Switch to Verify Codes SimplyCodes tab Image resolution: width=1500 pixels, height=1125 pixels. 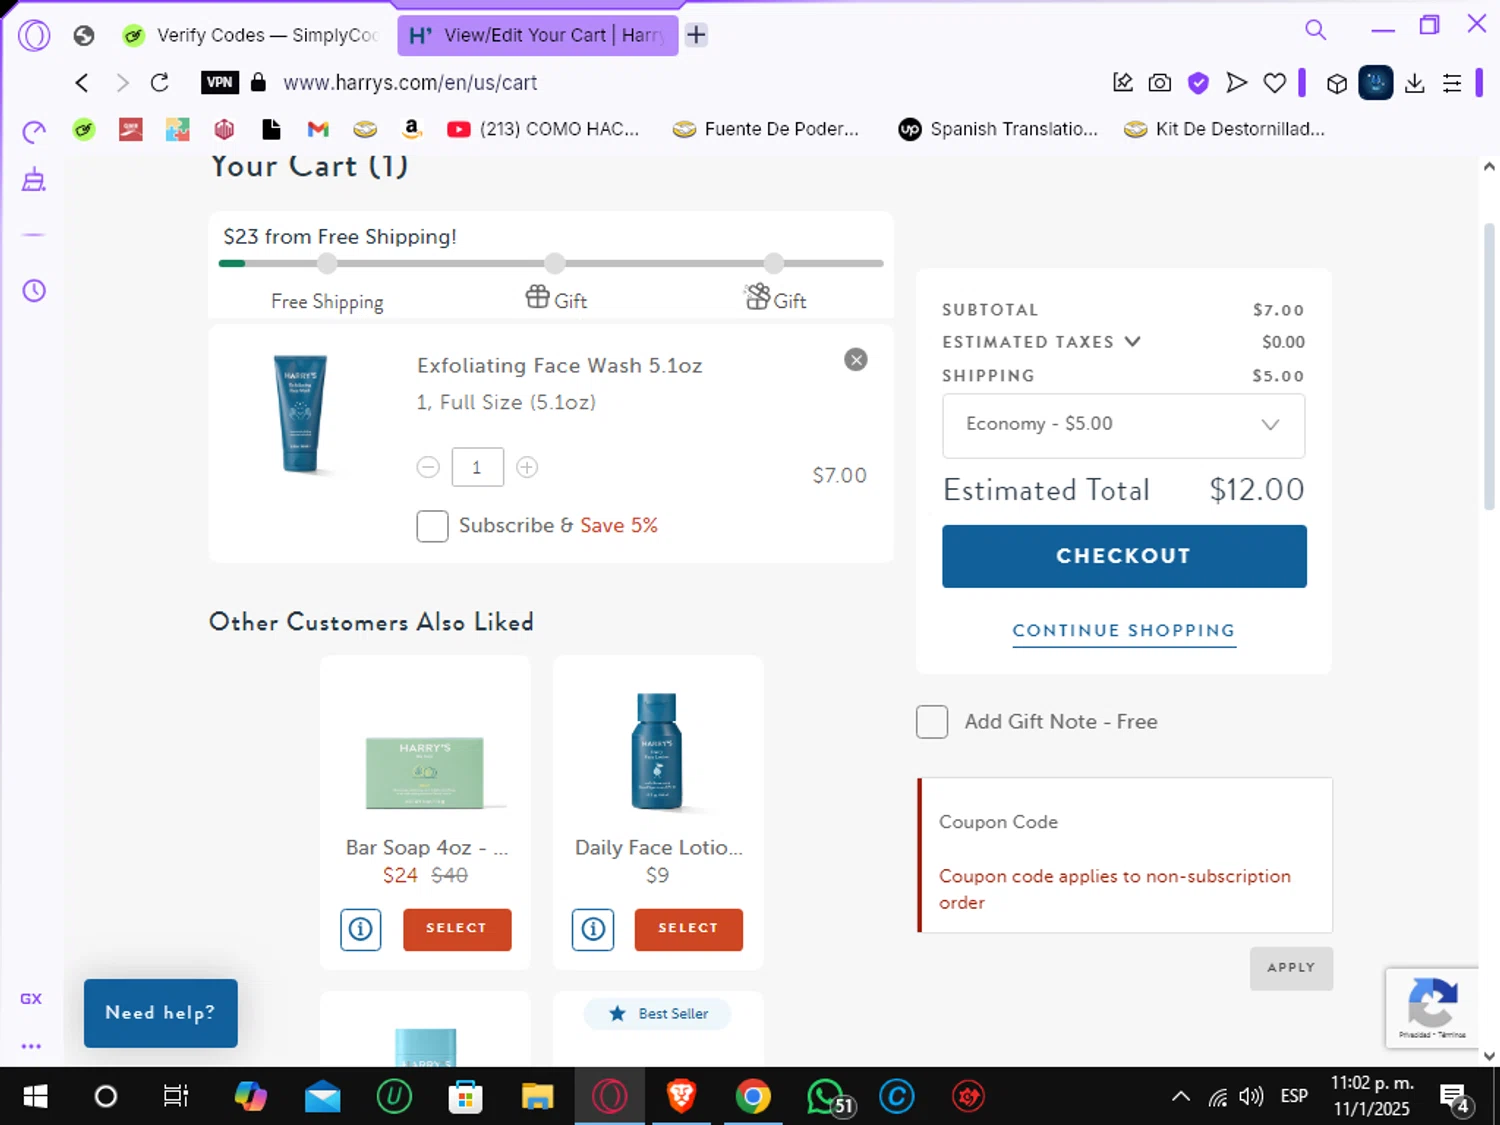coord(250,36)
